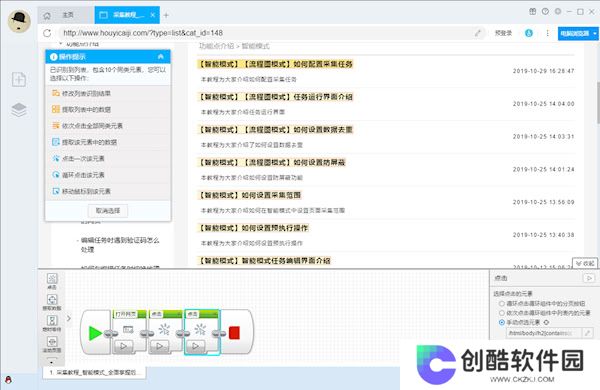Choose 修改列表识别结果 in 操作提示
This screenshot has height=390, width=600.
tap(108, 93)
